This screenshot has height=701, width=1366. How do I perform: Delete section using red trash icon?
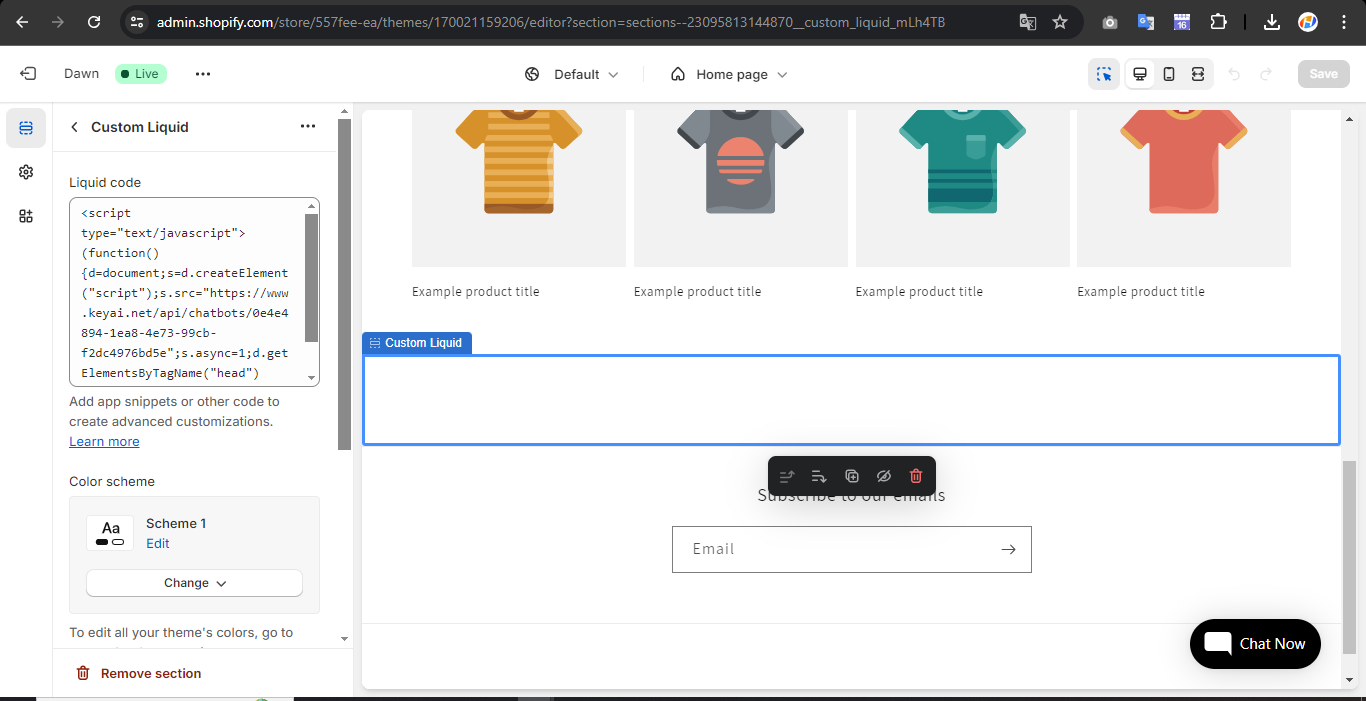click(x=915, y=476)
